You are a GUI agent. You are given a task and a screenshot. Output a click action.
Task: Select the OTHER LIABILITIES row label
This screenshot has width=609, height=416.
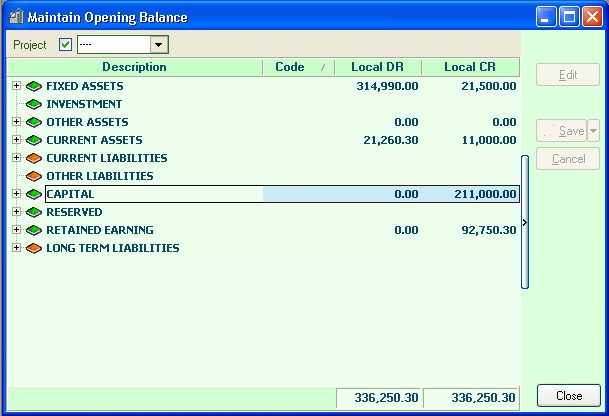coord(100,176)
